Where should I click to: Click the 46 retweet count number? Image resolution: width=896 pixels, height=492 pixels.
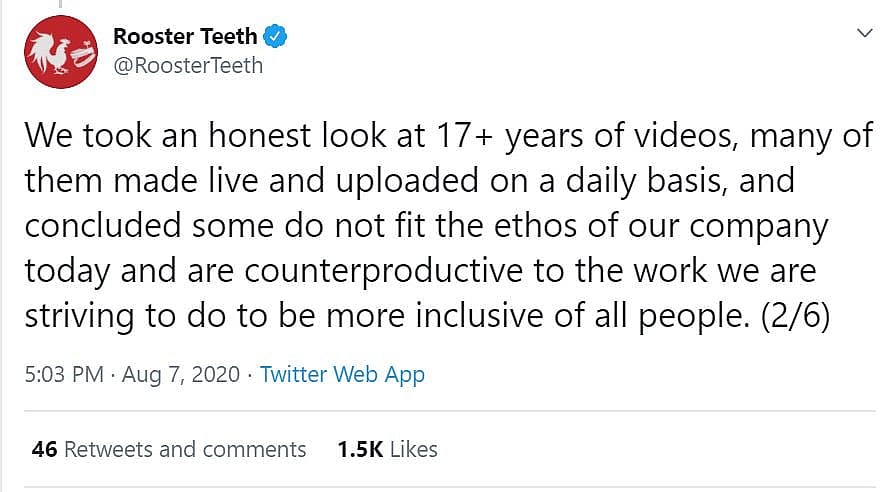coord(44,450)
